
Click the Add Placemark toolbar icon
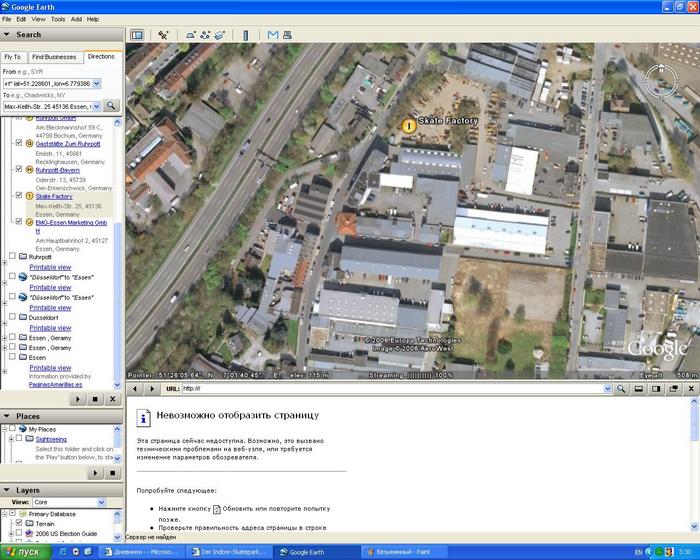(x=163, y=35)
